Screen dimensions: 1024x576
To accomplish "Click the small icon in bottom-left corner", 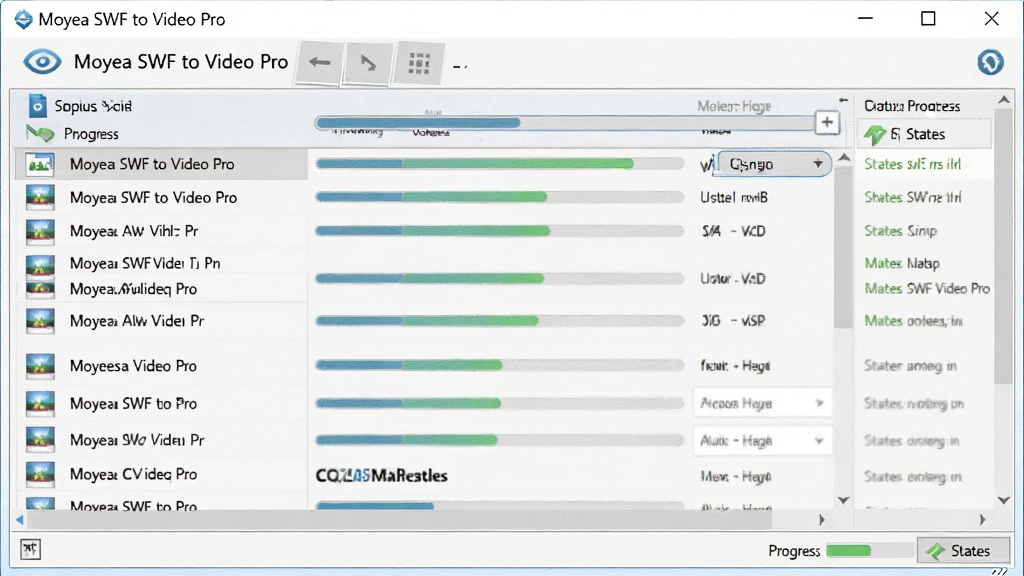I will pyautogui.click(x=30, y=549).
